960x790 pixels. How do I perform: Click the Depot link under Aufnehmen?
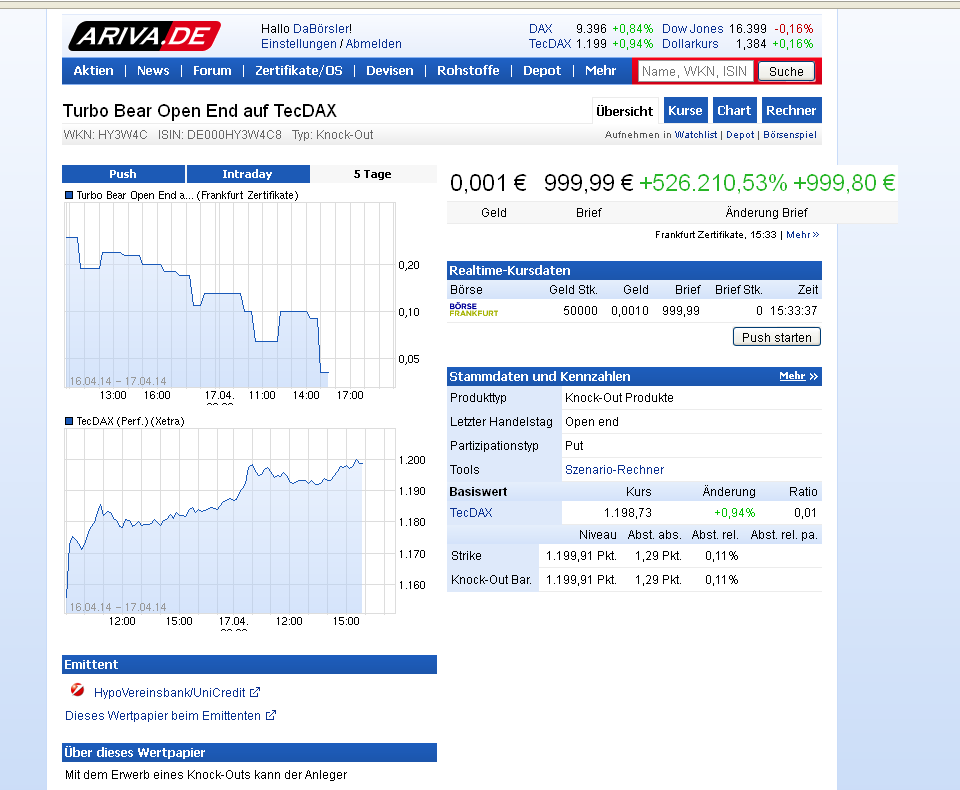pyautogui.click(x=740, y=135)
